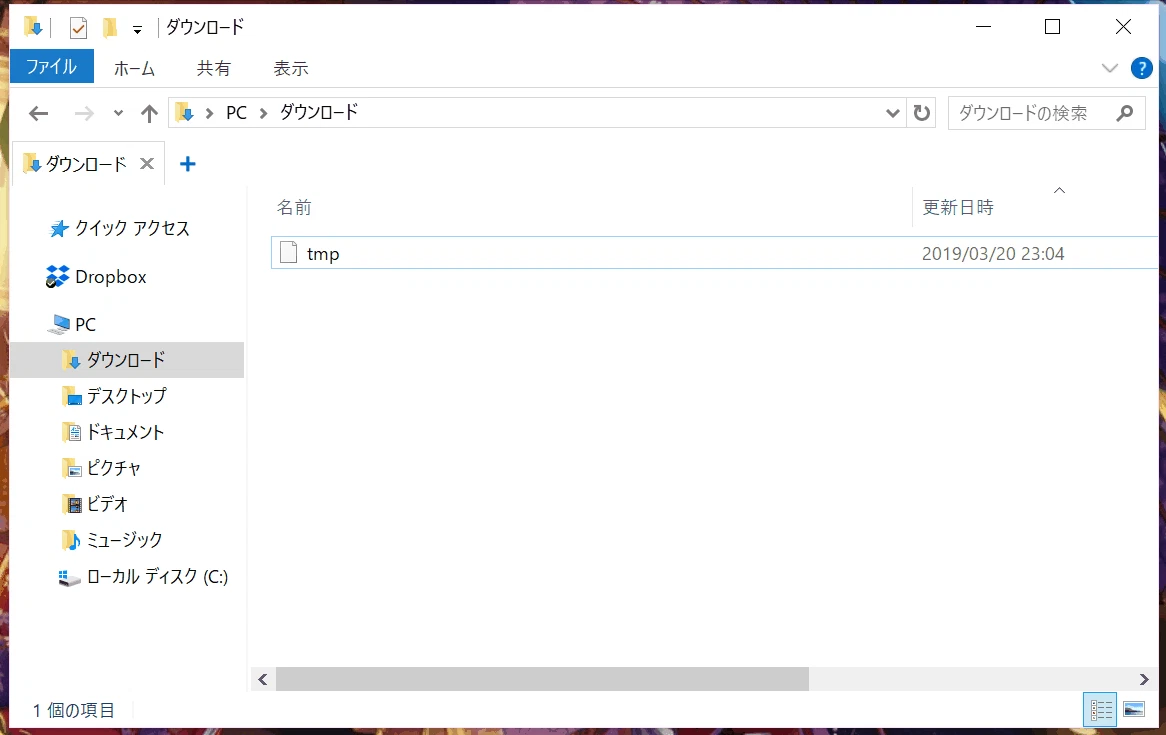Switch to details view with the status bar icon
Viewport: 1166px width, 735px height.
pos(1101,710)
